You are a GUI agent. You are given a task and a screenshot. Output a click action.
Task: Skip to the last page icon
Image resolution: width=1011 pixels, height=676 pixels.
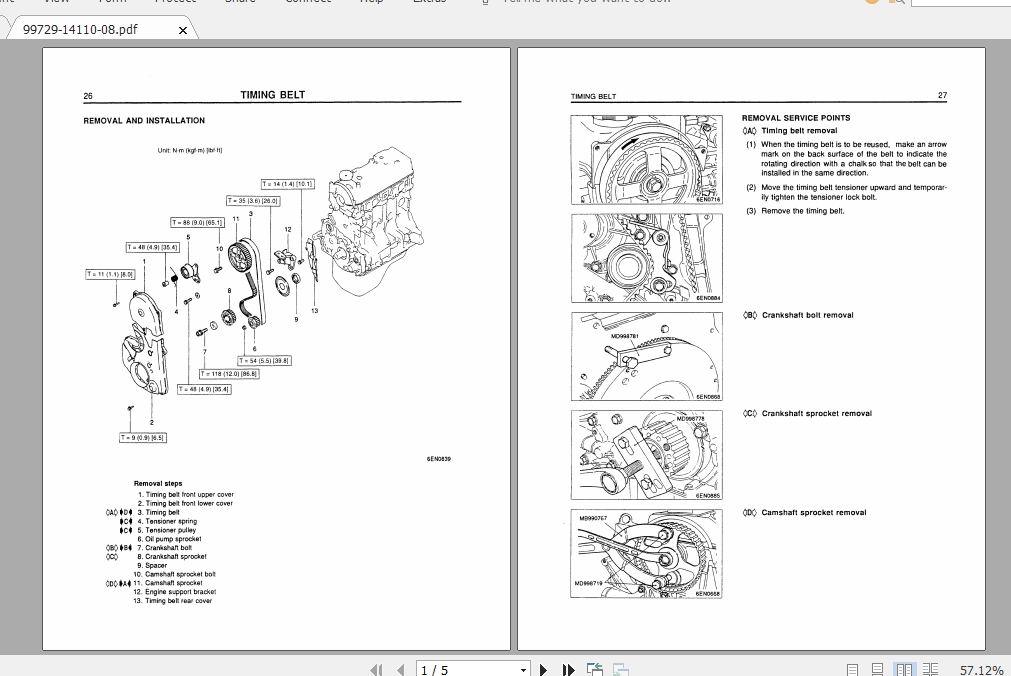567,670
